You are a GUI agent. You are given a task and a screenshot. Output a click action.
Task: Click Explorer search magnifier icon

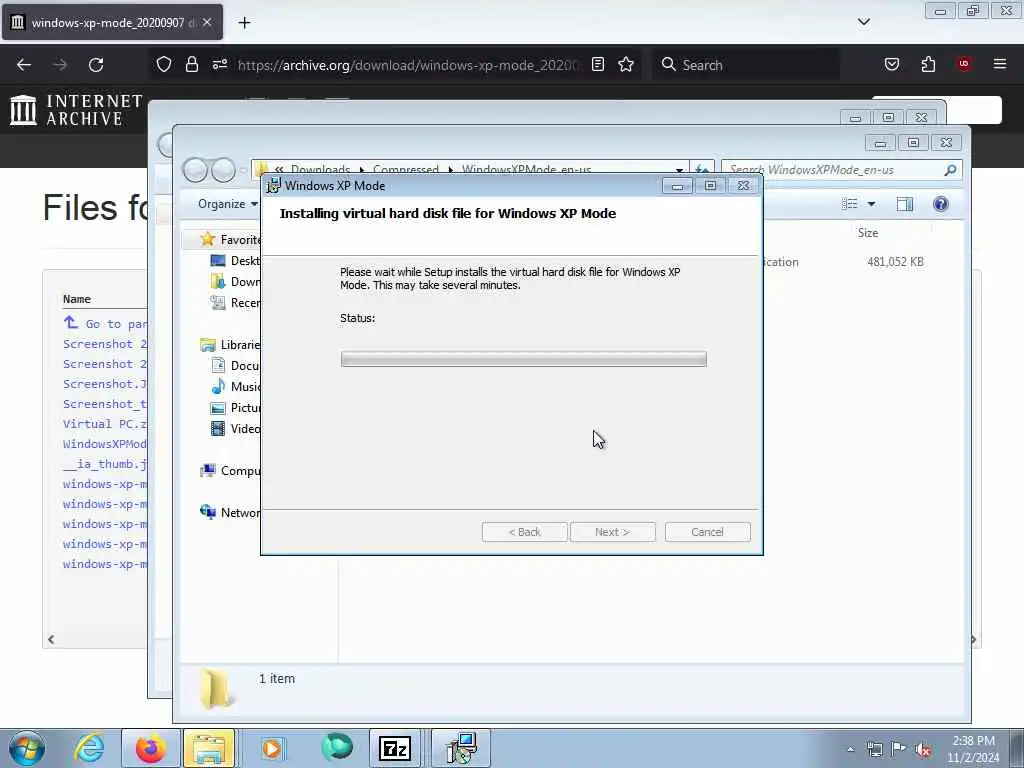[950, 170]
